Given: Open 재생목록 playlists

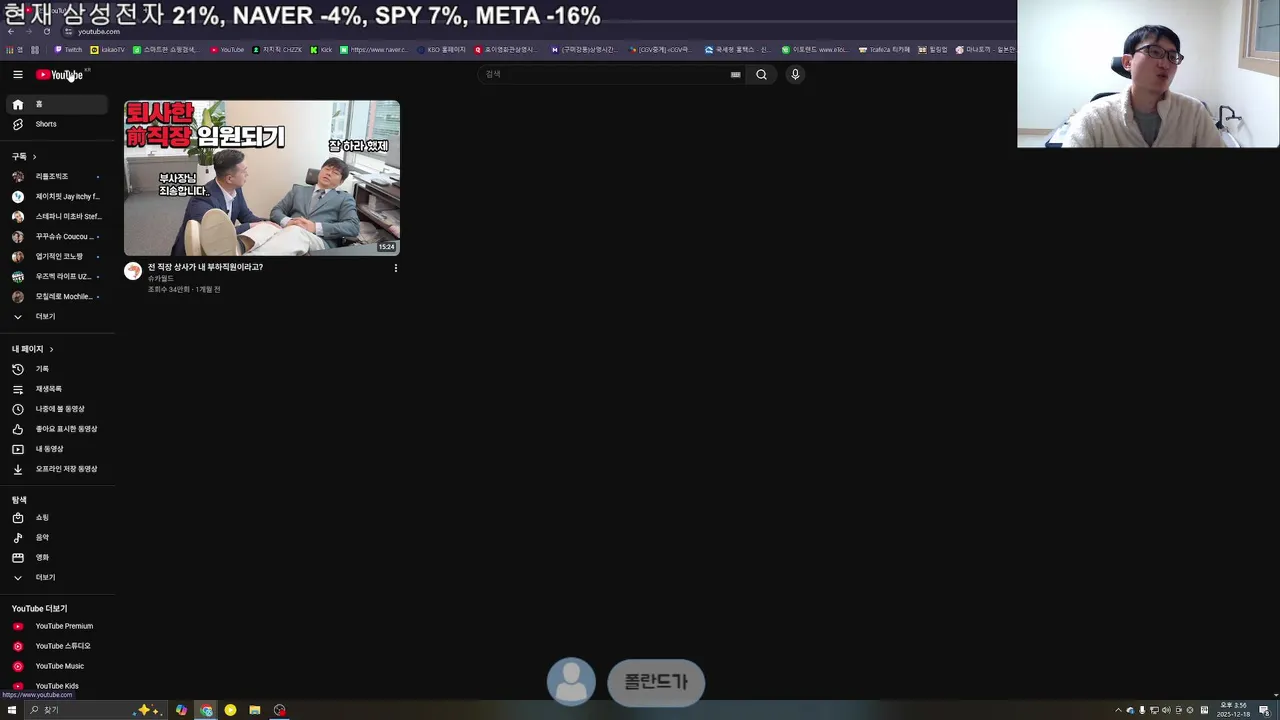Looking at the screenshot, I should pyautogui.click(x=57, y=389).
